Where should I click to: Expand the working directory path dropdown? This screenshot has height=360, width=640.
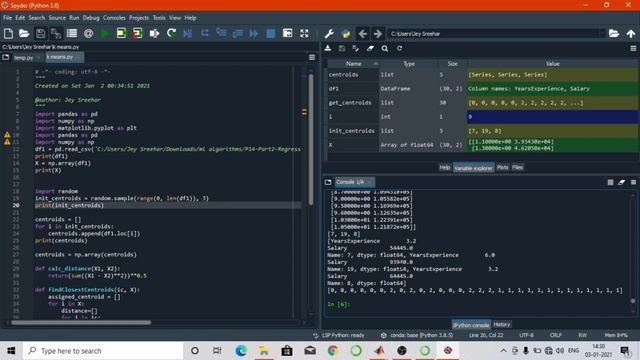[x=602, y=33]
